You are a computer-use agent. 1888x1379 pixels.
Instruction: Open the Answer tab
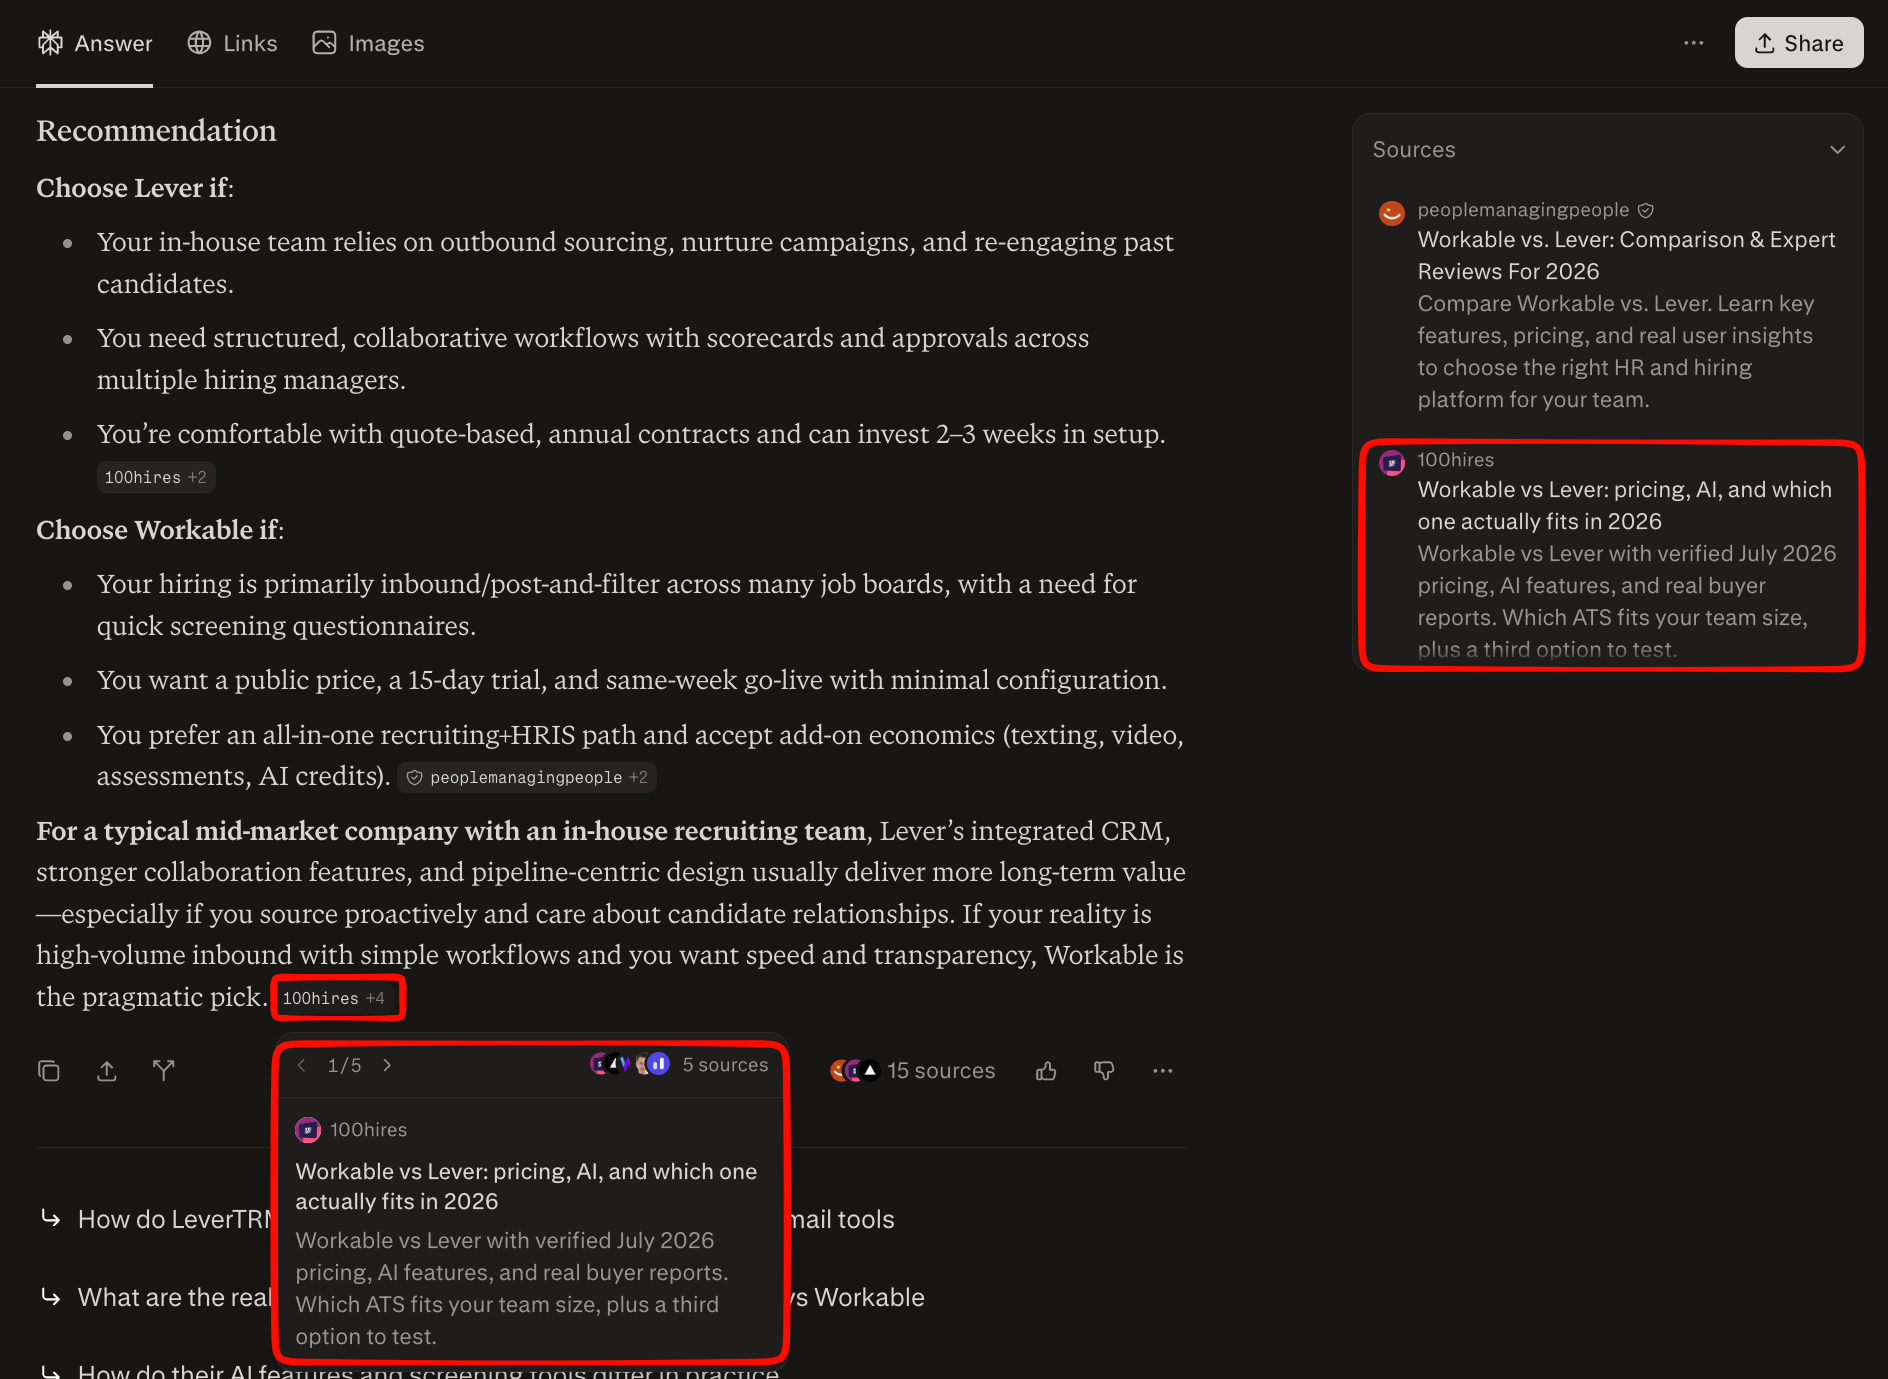[x=95, y=43]
